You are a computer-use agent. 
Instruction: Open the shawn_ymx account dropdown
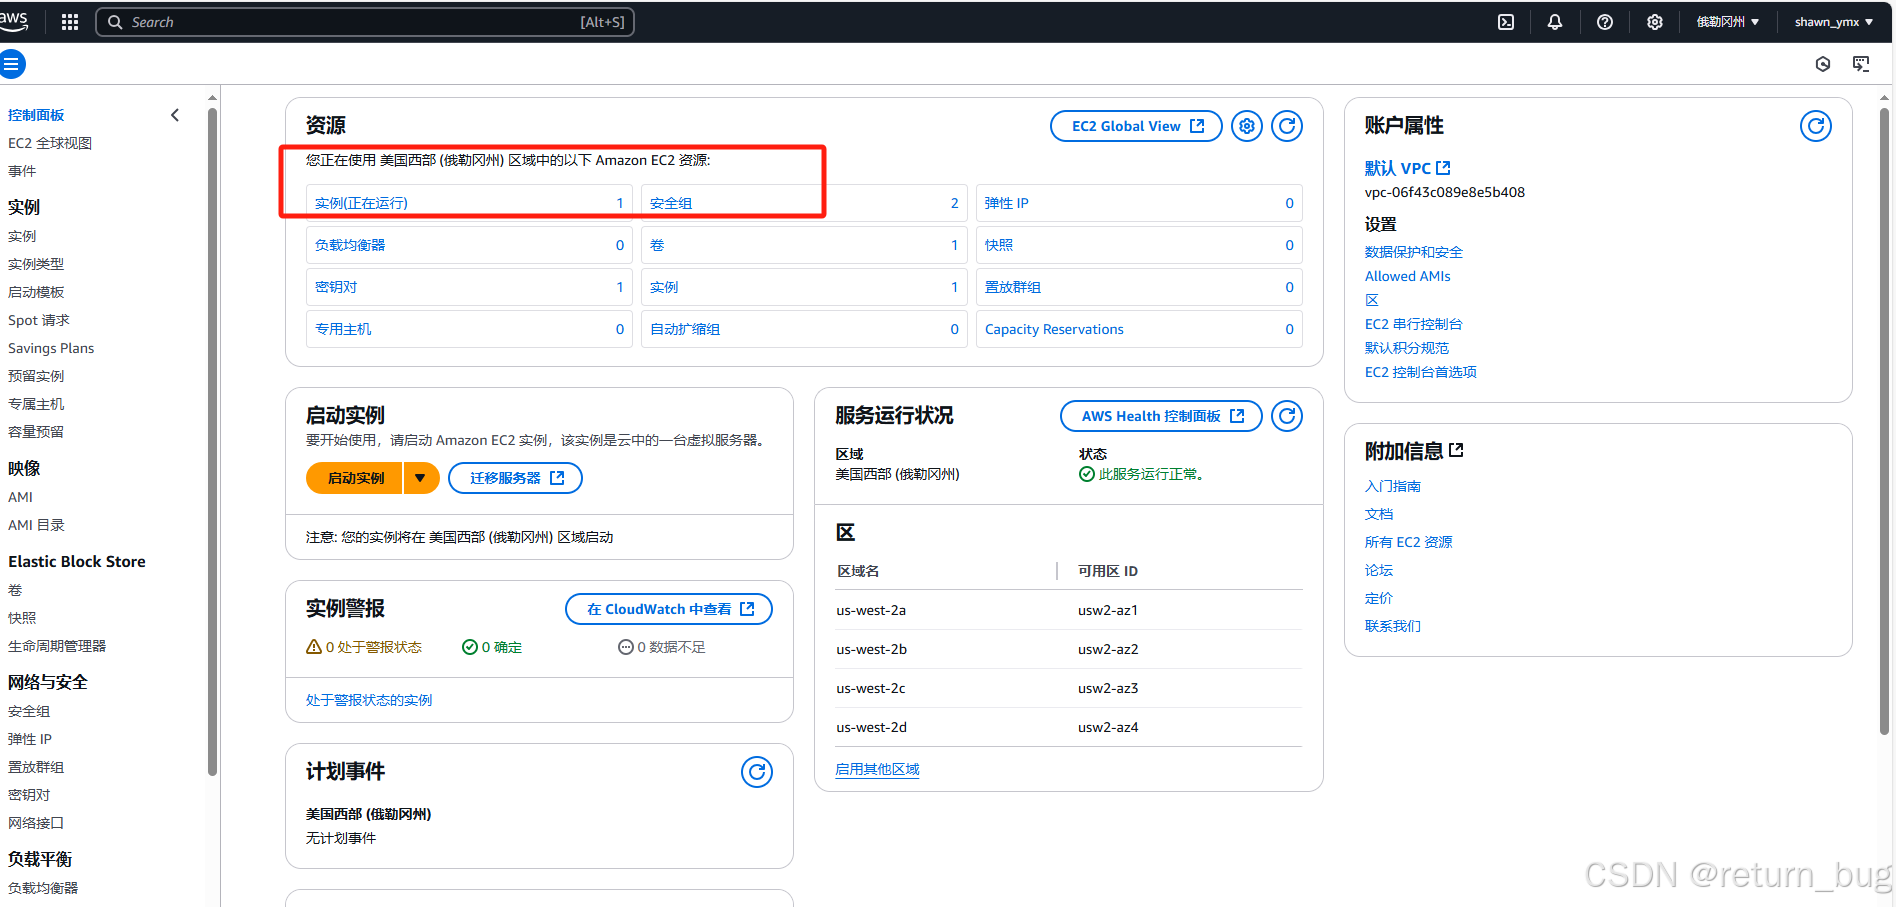(x=1833, y=22)
